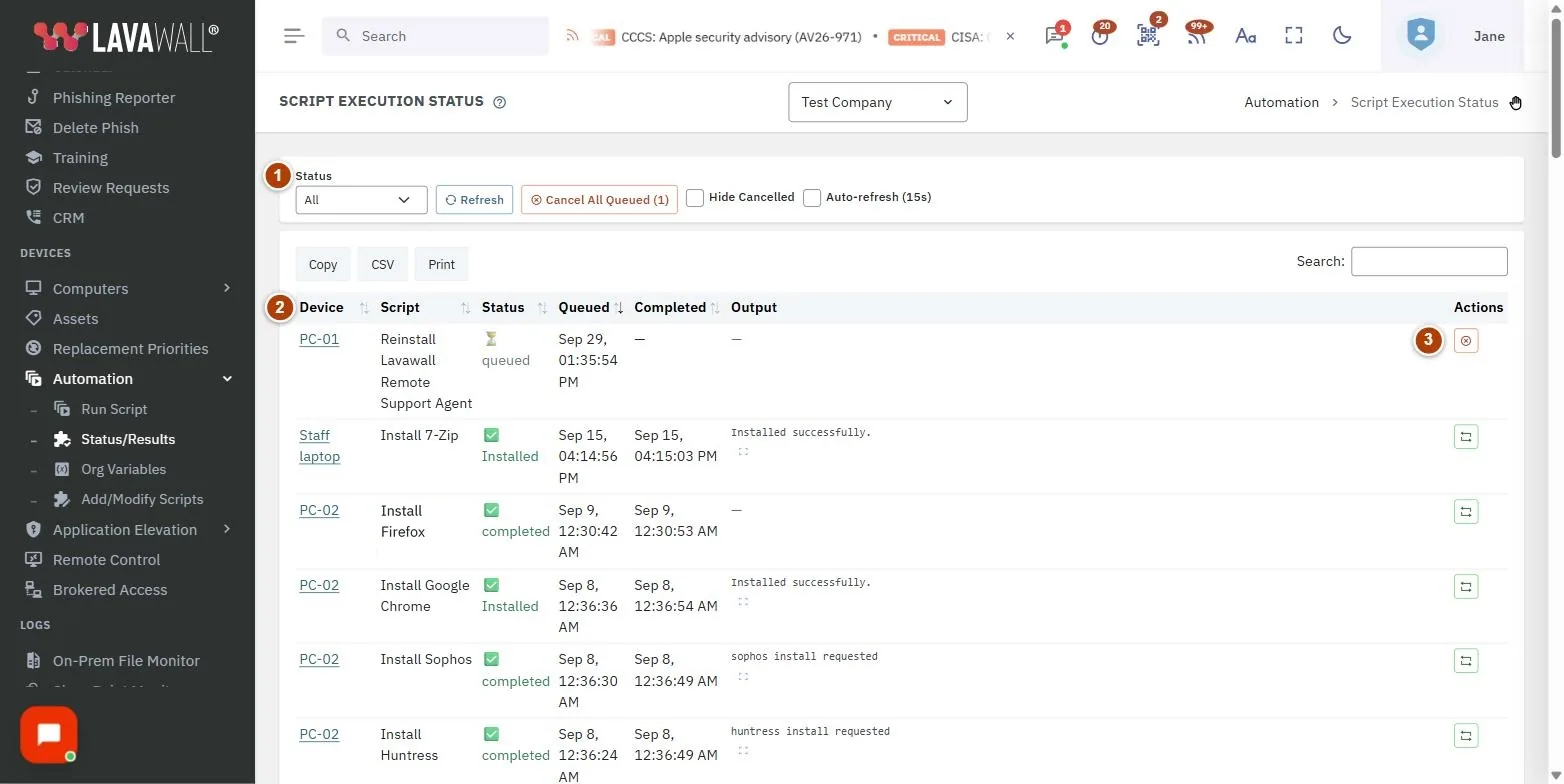Open the Status filter dropdown
1564x784 pixels.
361,200
